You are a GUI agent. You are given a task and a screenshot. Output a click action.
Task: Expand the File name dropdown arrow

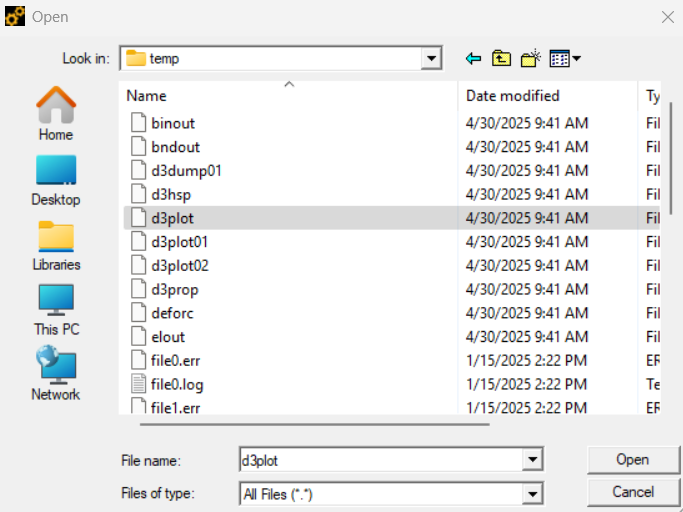pyautogui.click(x=532, y=460)
